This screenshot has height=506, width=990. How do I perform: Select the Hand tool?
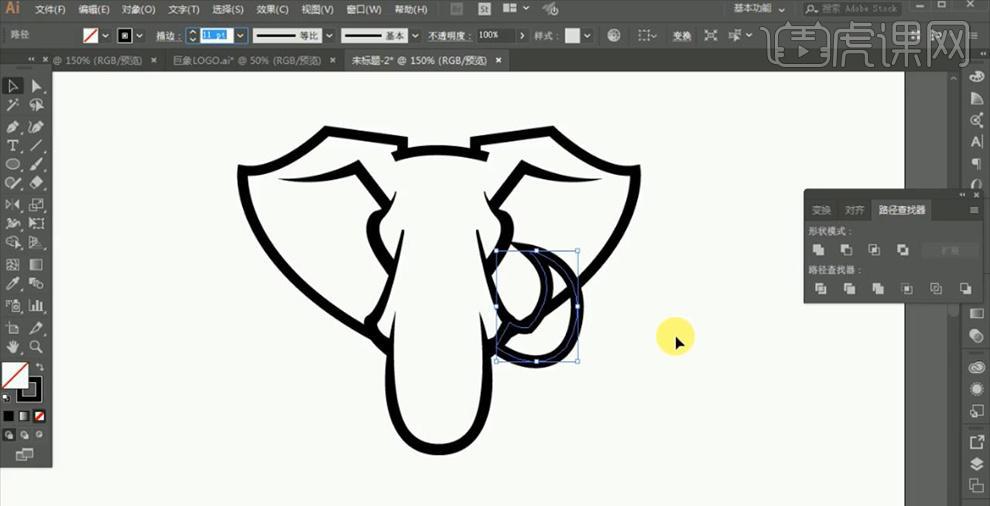[x=13, y=347]
